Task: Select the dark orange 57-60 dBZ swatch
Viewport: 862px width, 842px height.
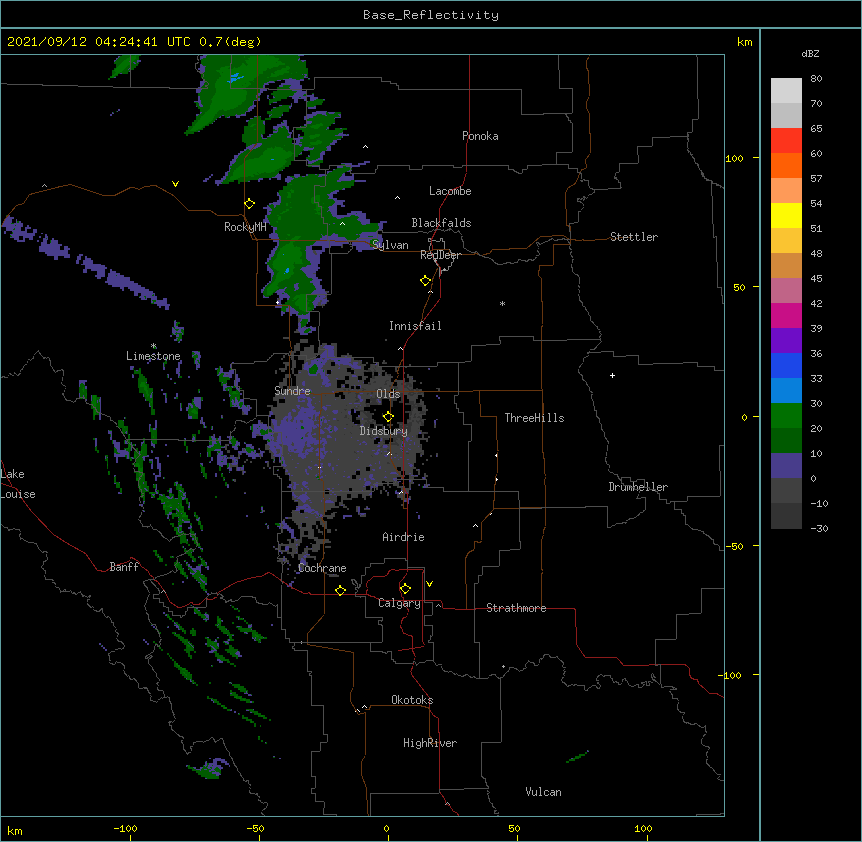Action: coord(786,165)
